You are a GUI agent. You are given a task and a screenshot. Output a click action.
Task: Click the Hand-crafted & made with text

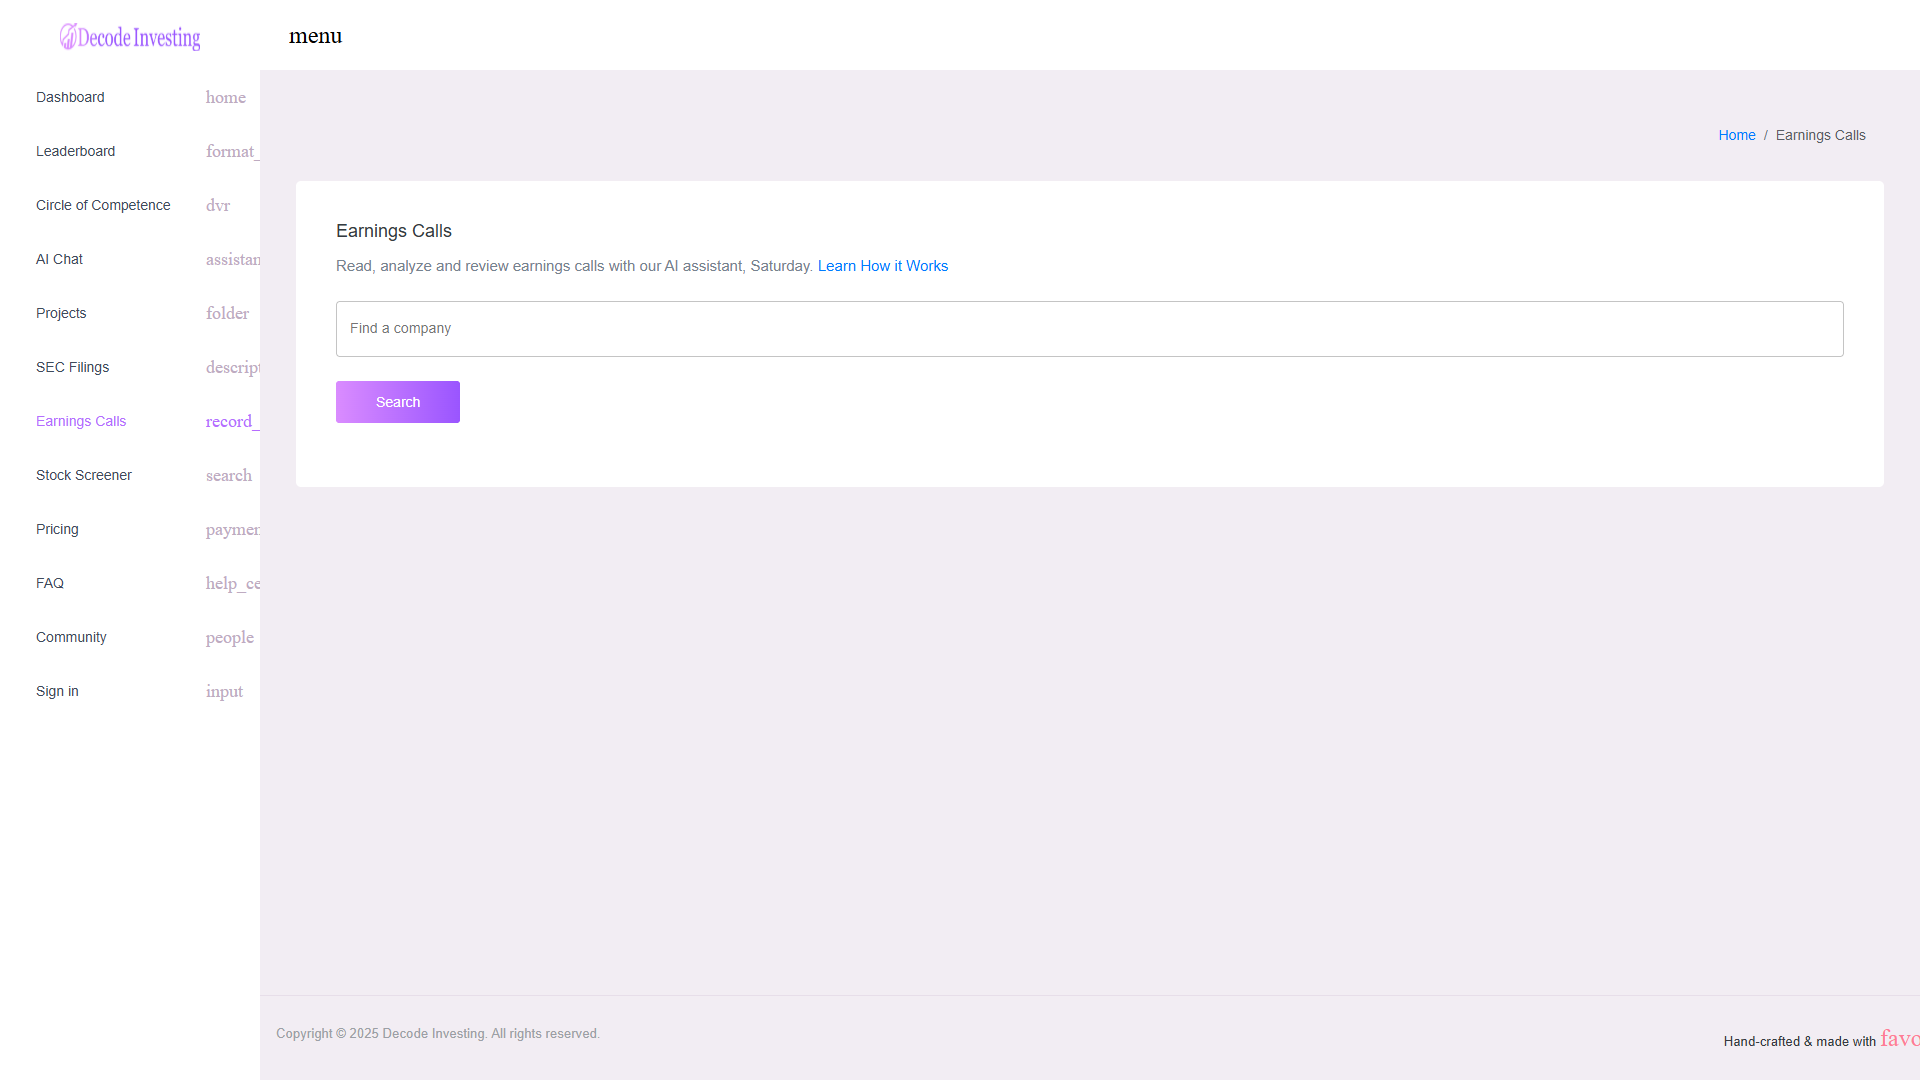click(x=1800, y=1042)
